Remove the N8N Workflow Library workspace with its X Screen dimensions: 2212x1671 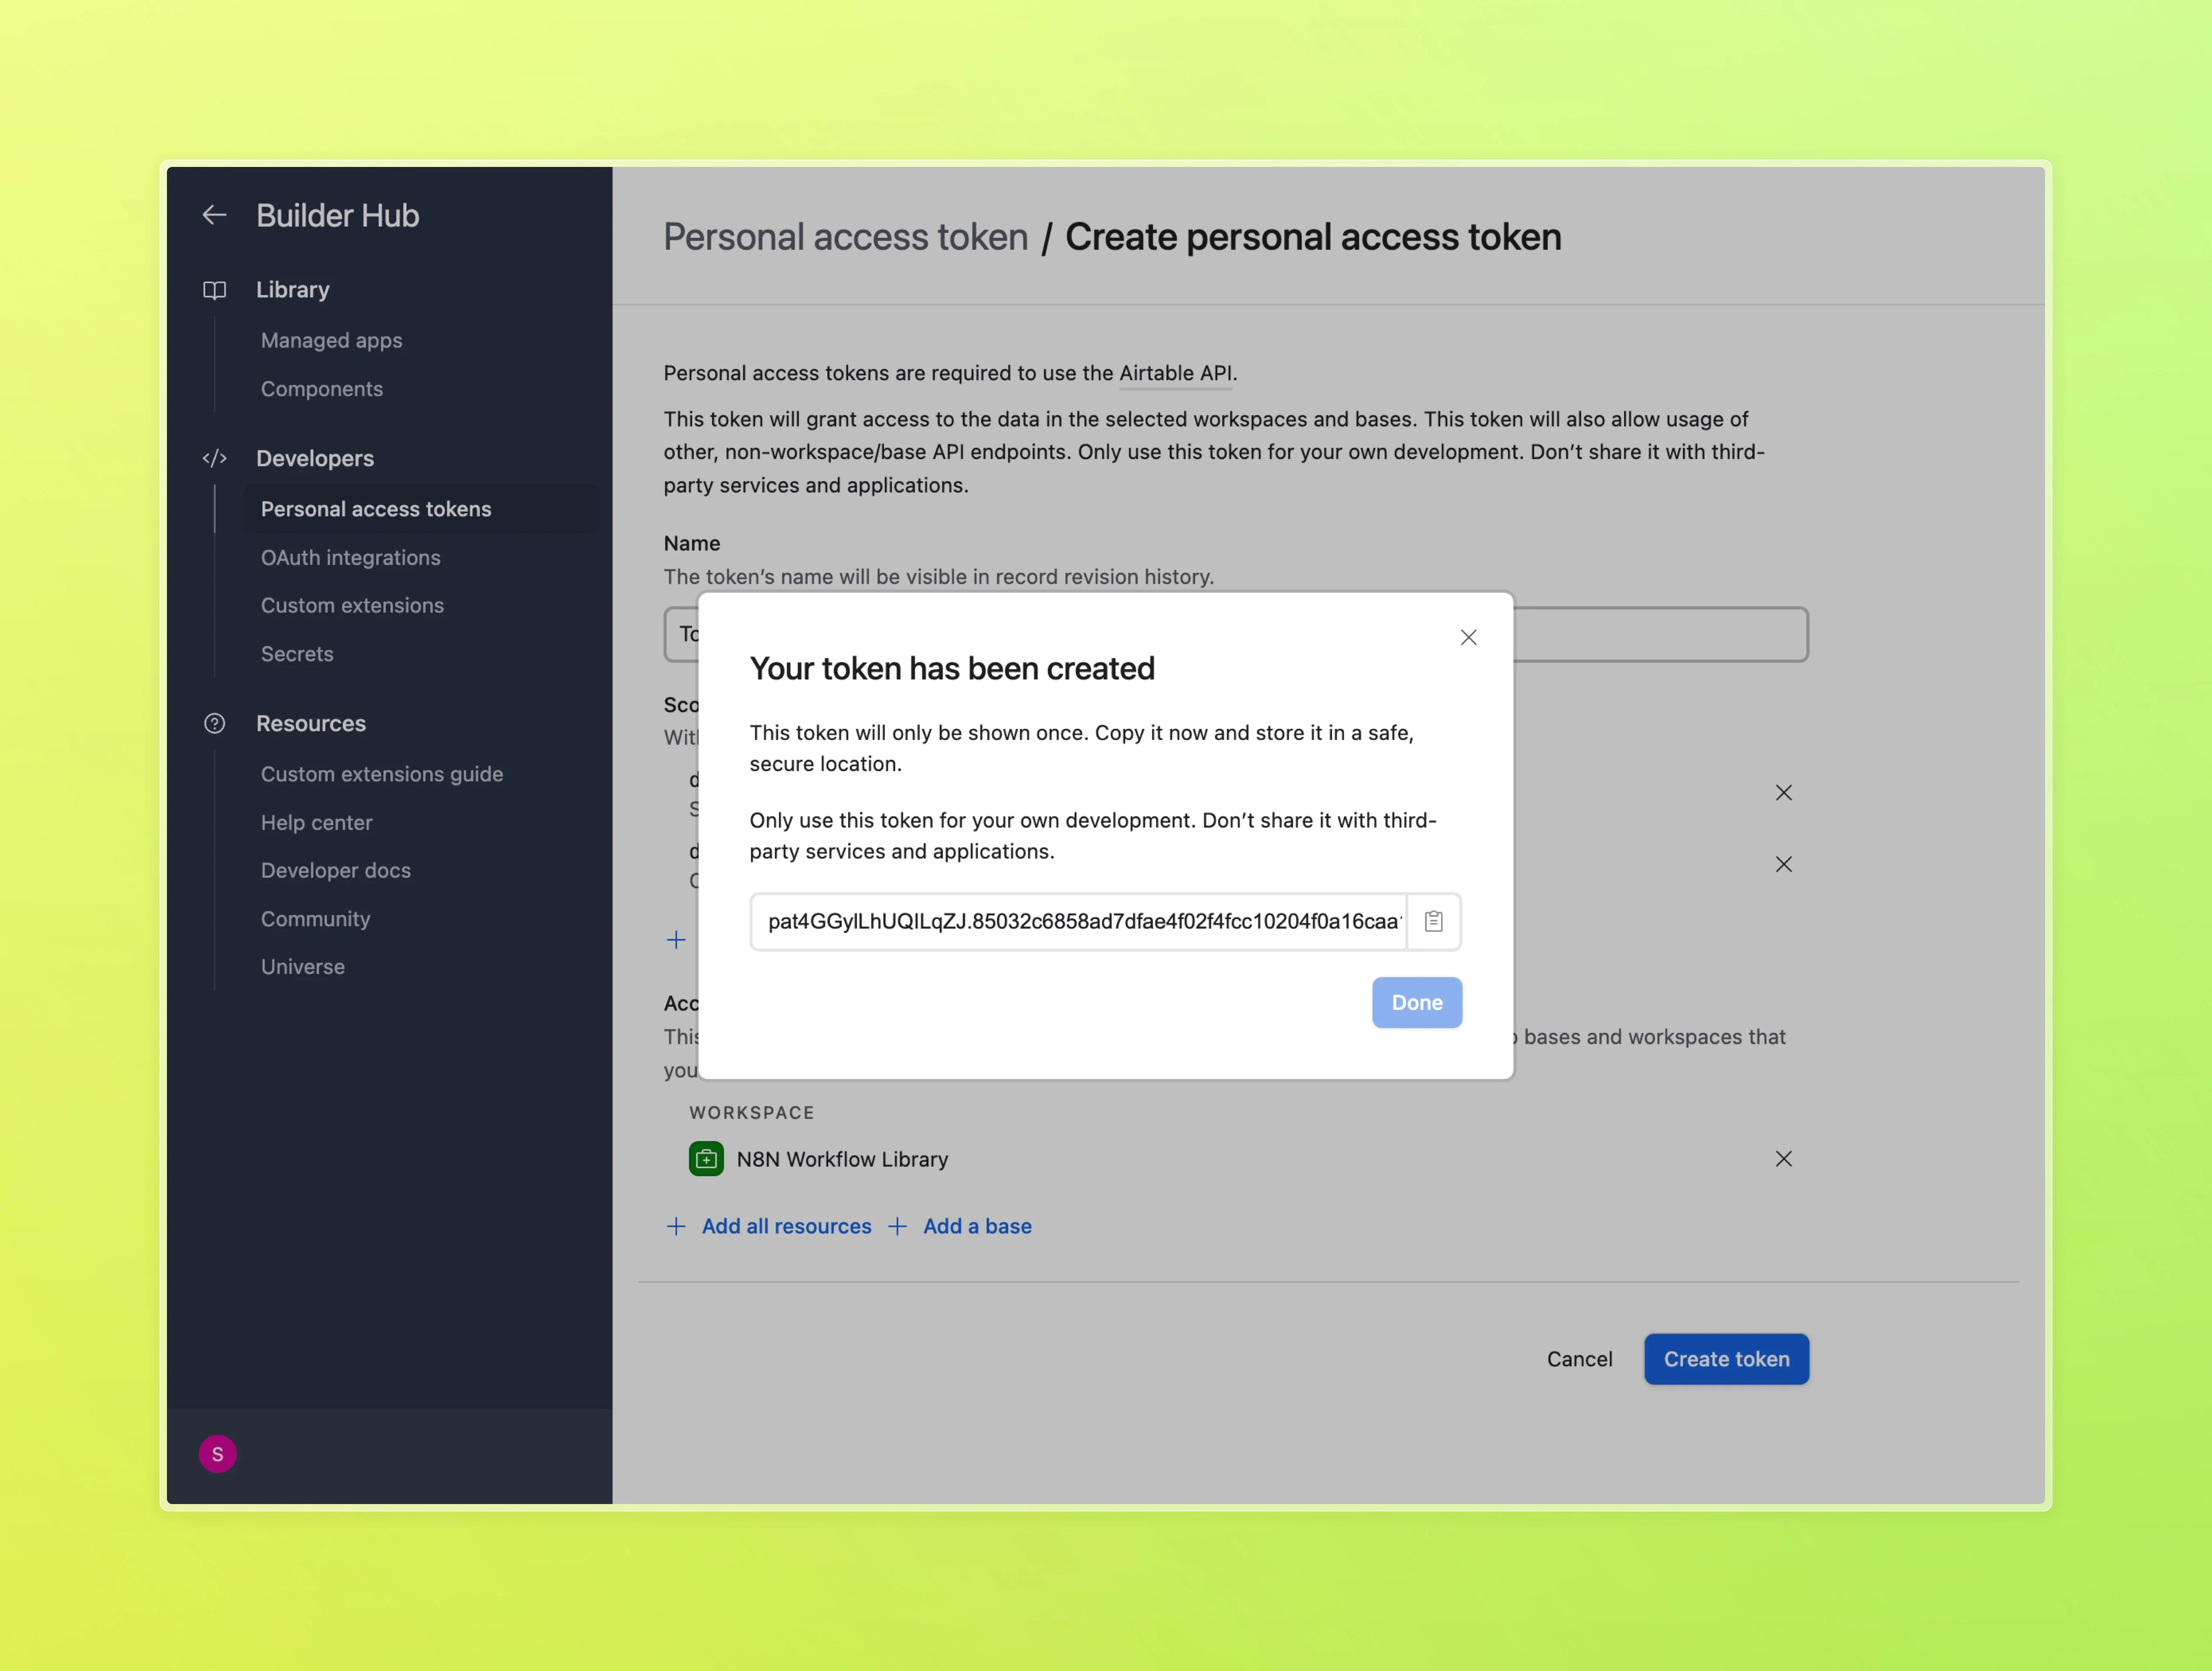coord(1785,1159)
